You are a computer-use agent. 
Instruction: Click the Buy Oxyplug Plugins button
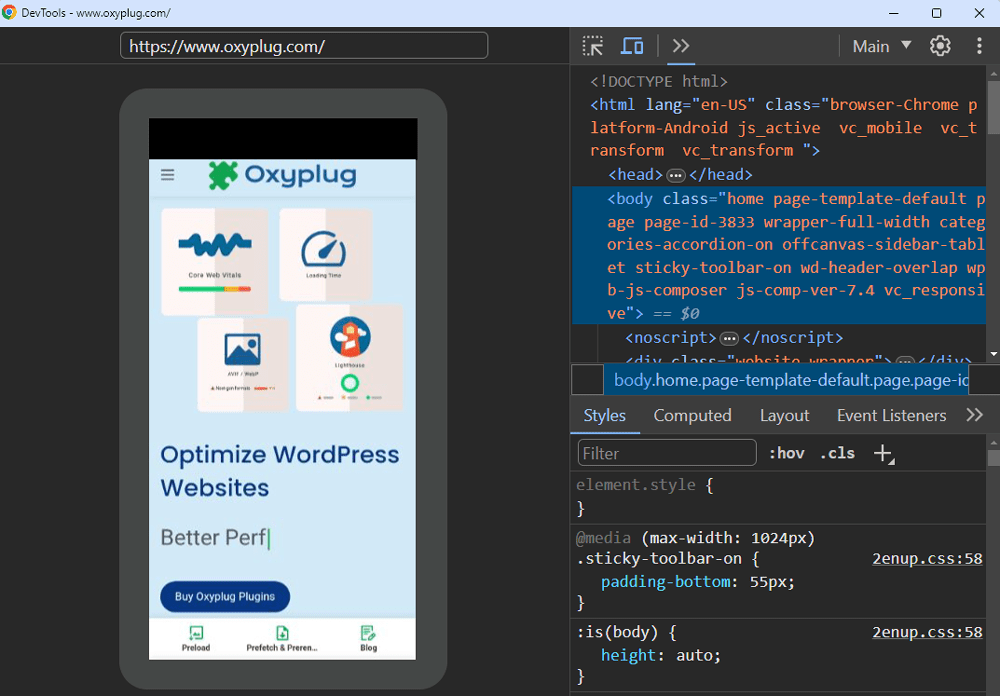tap(225, 596)
